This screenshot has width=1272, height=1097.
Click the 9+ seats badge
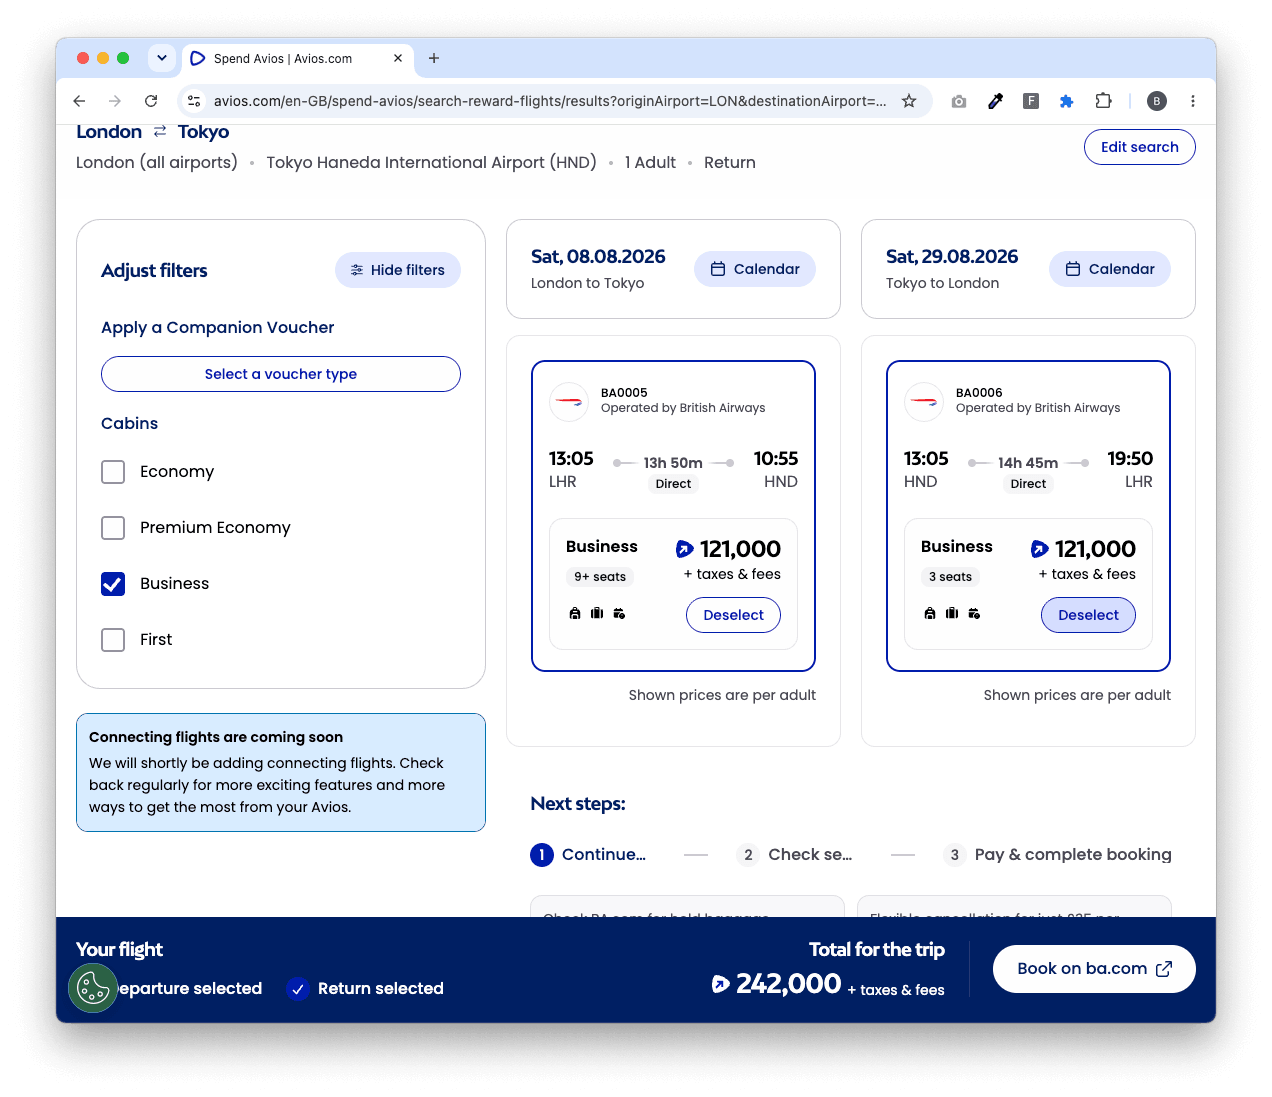[600, 577]
